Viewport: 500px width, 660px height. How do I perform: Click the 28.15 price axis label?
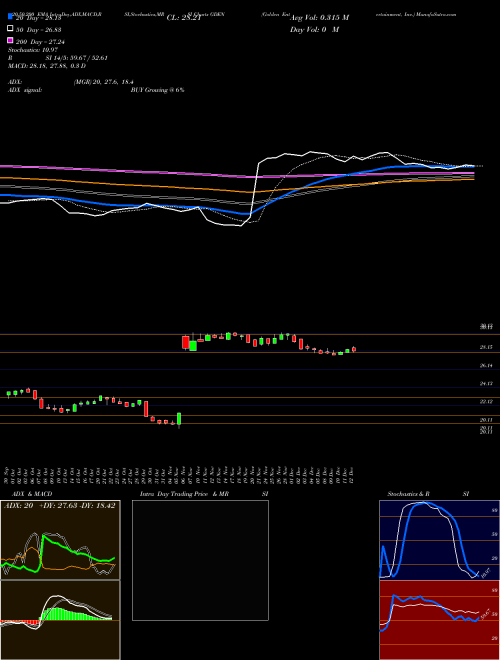coord(486,347)
